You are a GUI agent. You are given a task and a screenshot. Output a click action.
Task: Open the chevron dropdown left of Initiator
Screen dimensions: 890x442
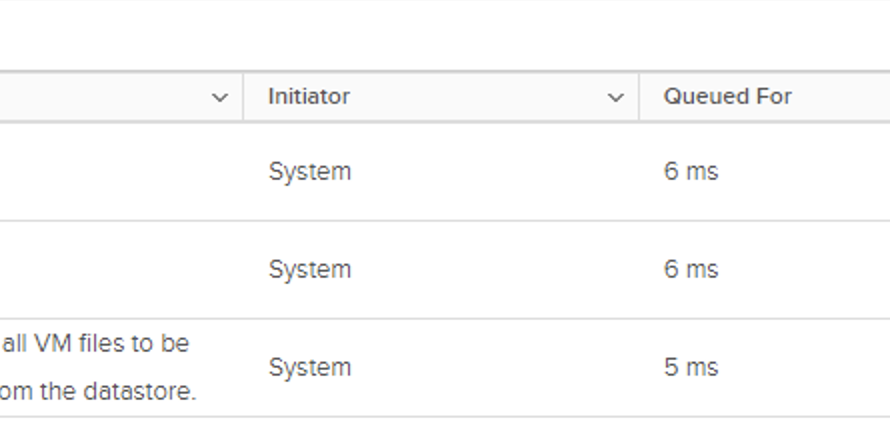click(220, 97)
